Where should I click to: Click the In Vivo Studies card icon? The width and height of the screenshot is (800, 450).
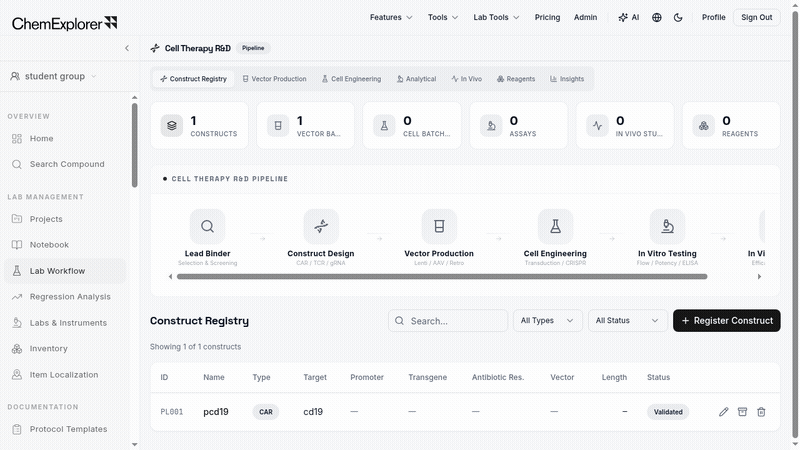[x=597, y=126]
